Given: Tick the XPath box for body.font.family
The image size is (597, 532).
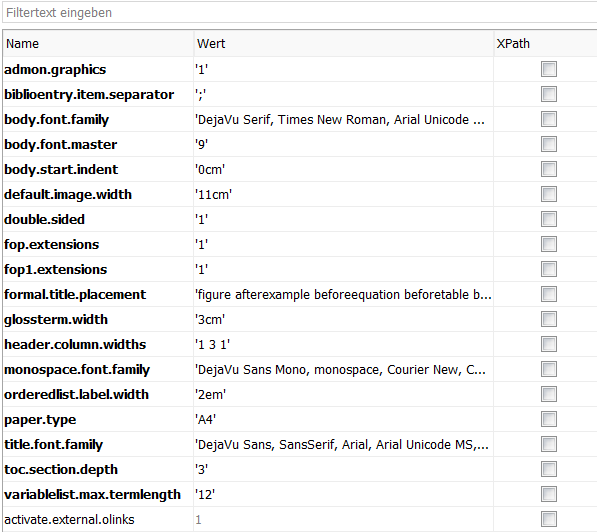Looking at the screenshot, I should click(x=549, y=119).
